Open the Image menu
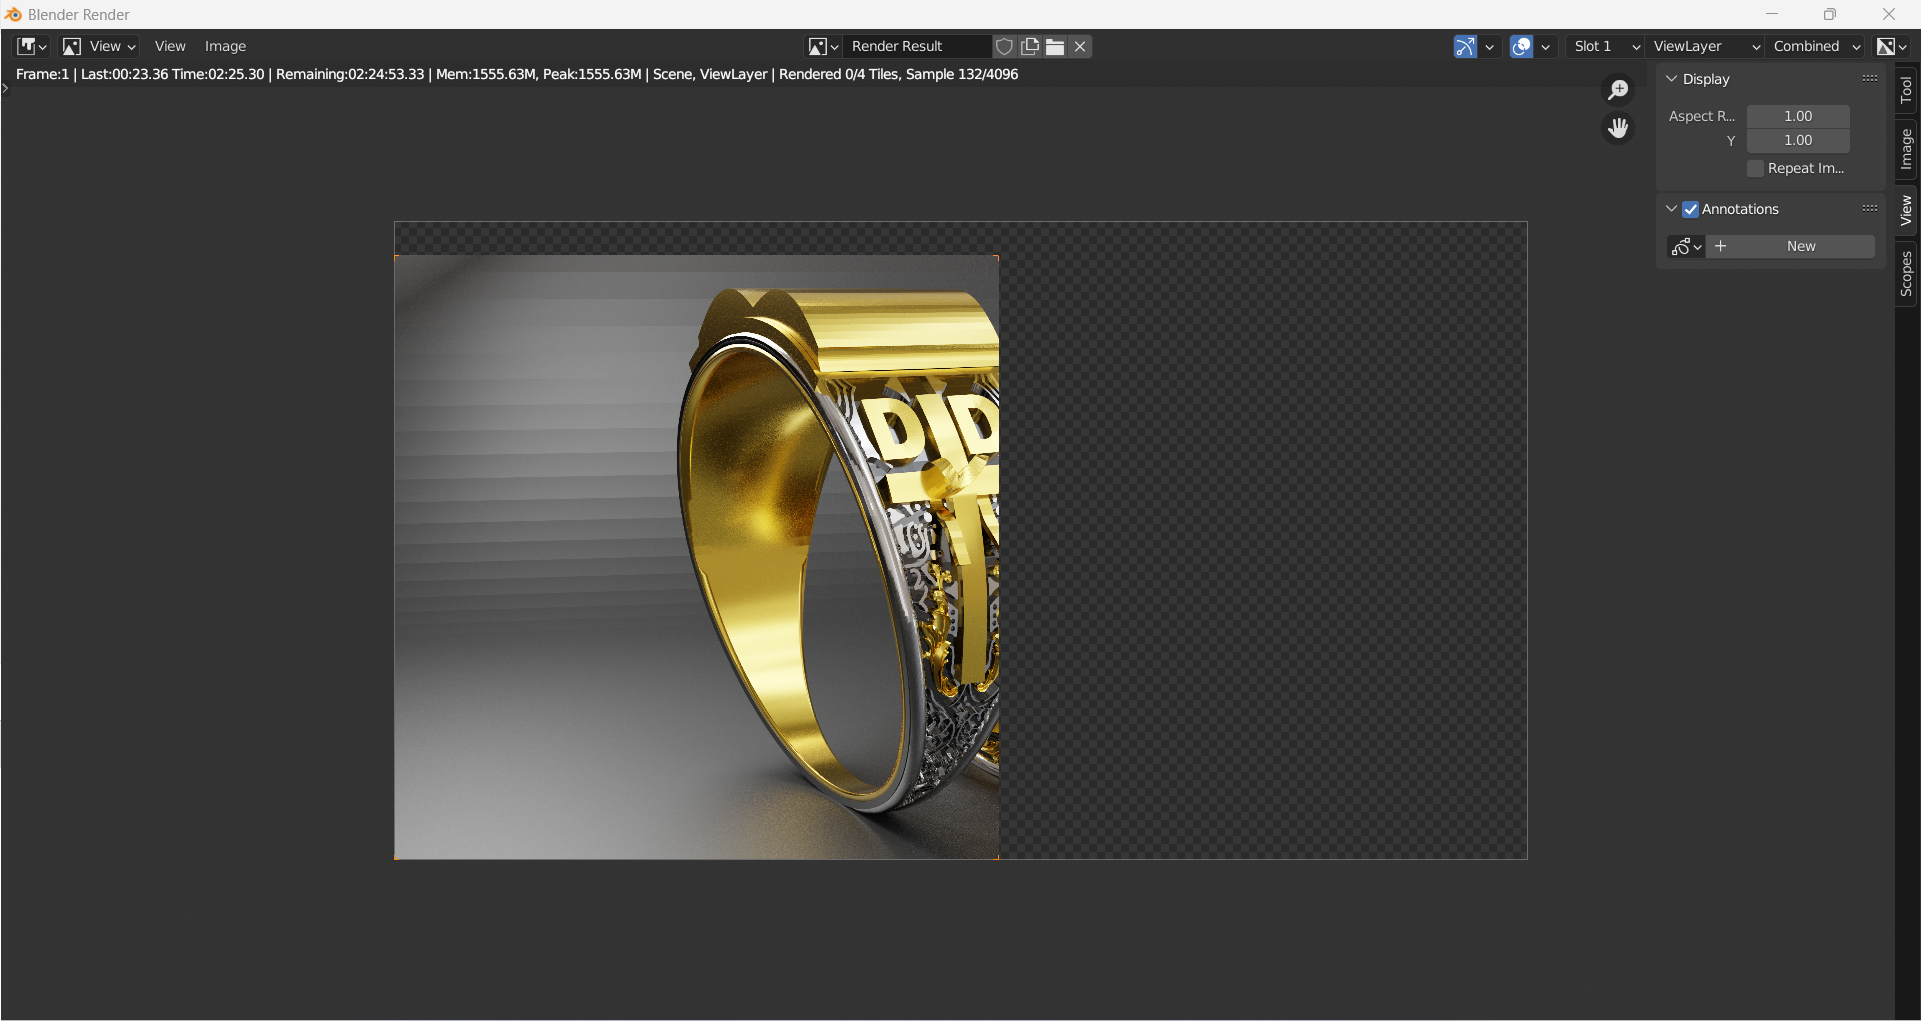This screenshot has width=1921, height=1021. (225, 46)
